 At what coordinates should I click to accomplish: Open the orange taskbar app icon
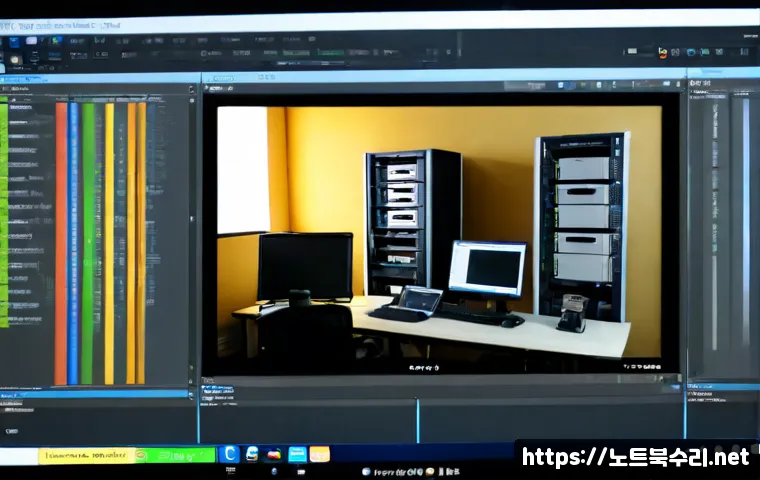point(319,454)
